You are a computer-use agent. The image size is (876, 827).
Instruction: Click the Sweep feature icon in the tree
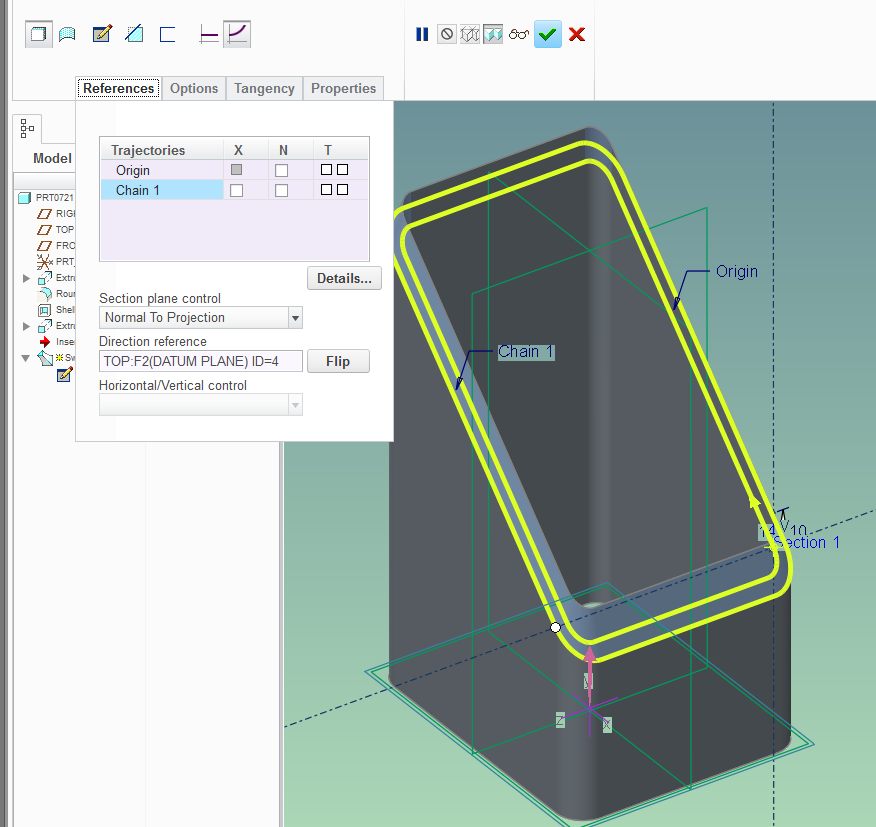[45, 358]
